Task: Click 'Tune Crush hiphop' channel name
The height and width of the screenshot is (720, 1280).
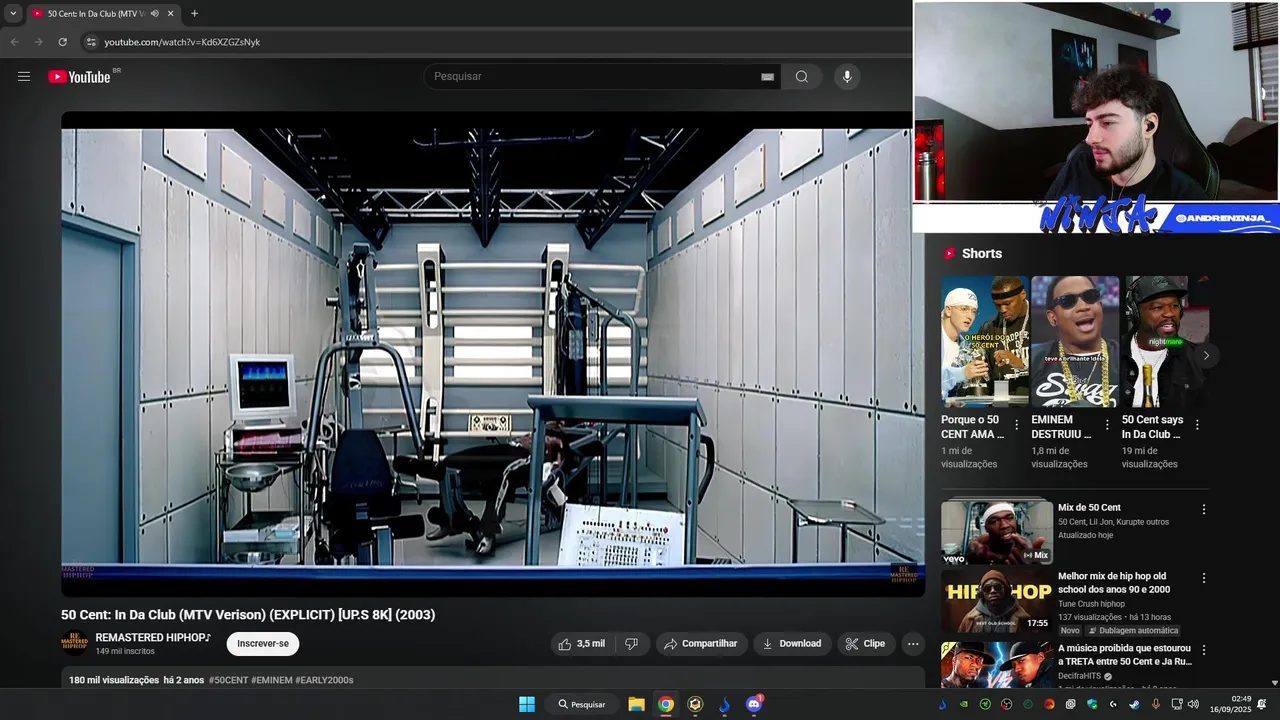Action: (x=1091, y=604)
